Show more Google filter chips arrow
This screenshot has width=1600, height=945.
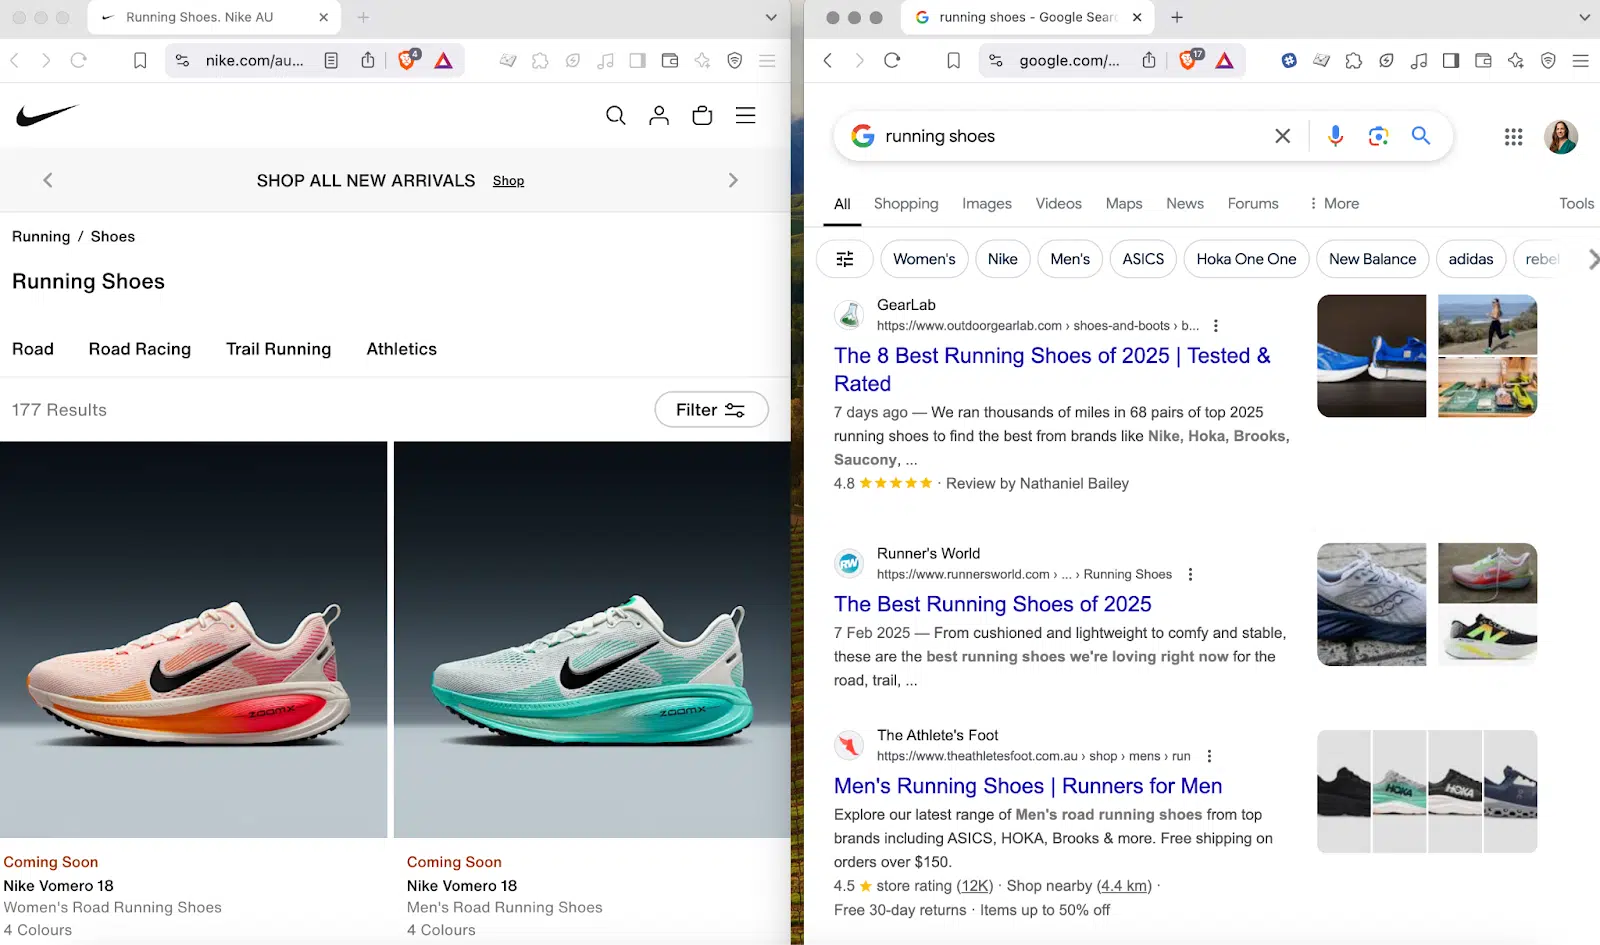1593,259
